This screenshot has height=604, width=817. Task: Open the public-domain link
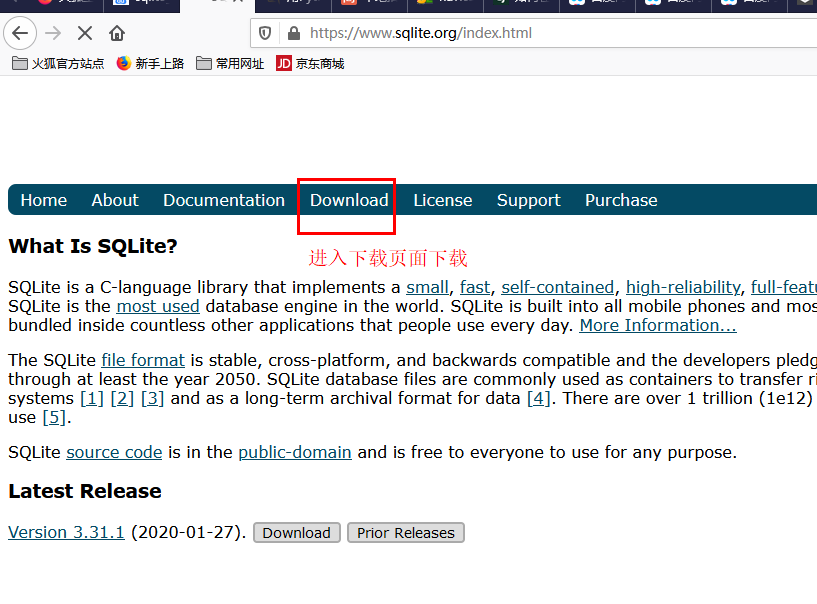coord(294,451)
